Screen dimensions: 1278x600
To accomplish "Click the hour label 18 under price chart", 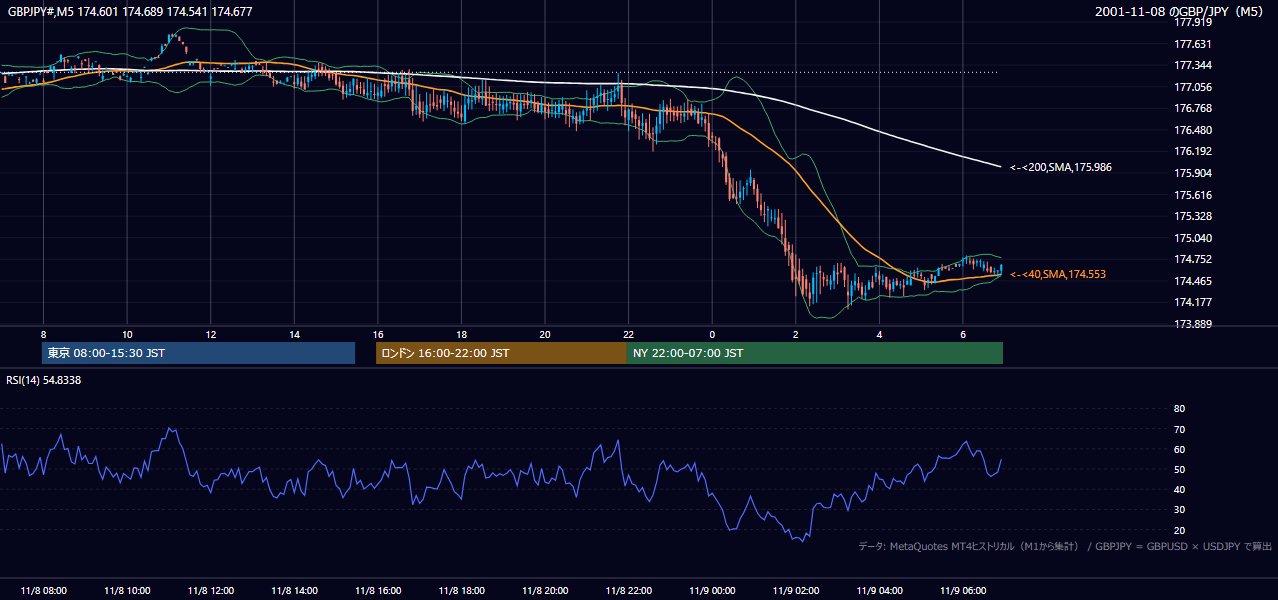I will [x=461, y=334].
